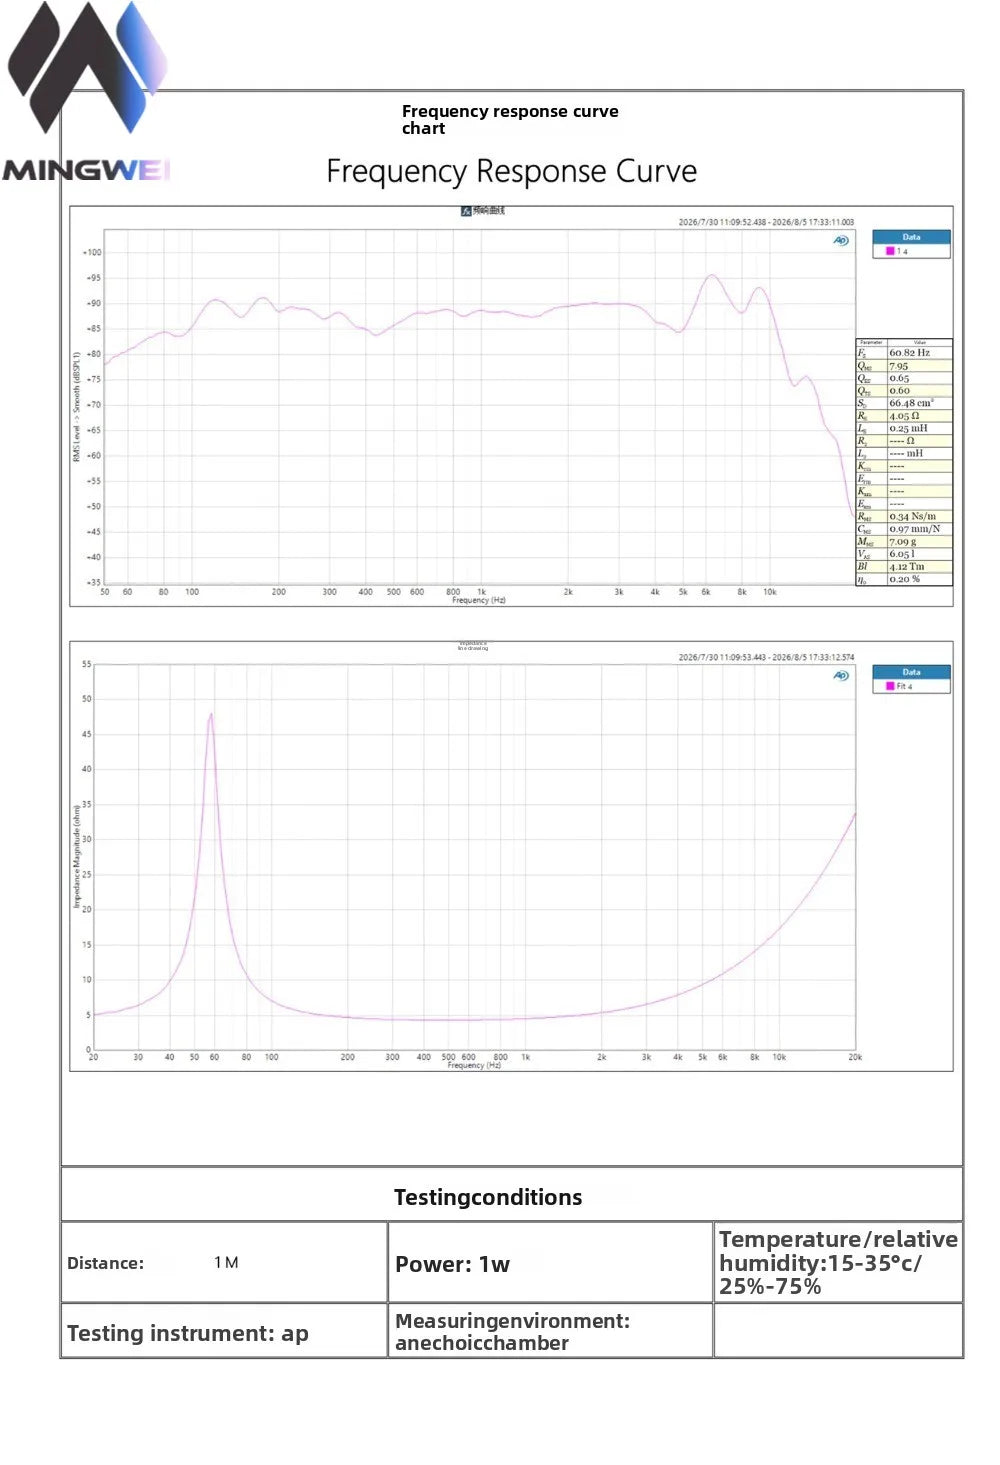Click the frequency response graph's timestamp ending 17:33:11.003
This screenshot has width=1000, height=1465.
pyautogui.click(x=766, y=222)
